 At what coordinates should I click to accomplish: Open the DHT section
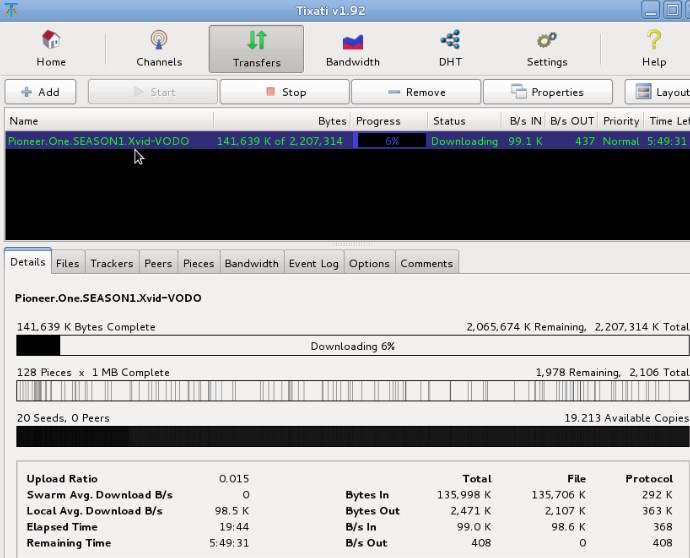tap(449, 48)
